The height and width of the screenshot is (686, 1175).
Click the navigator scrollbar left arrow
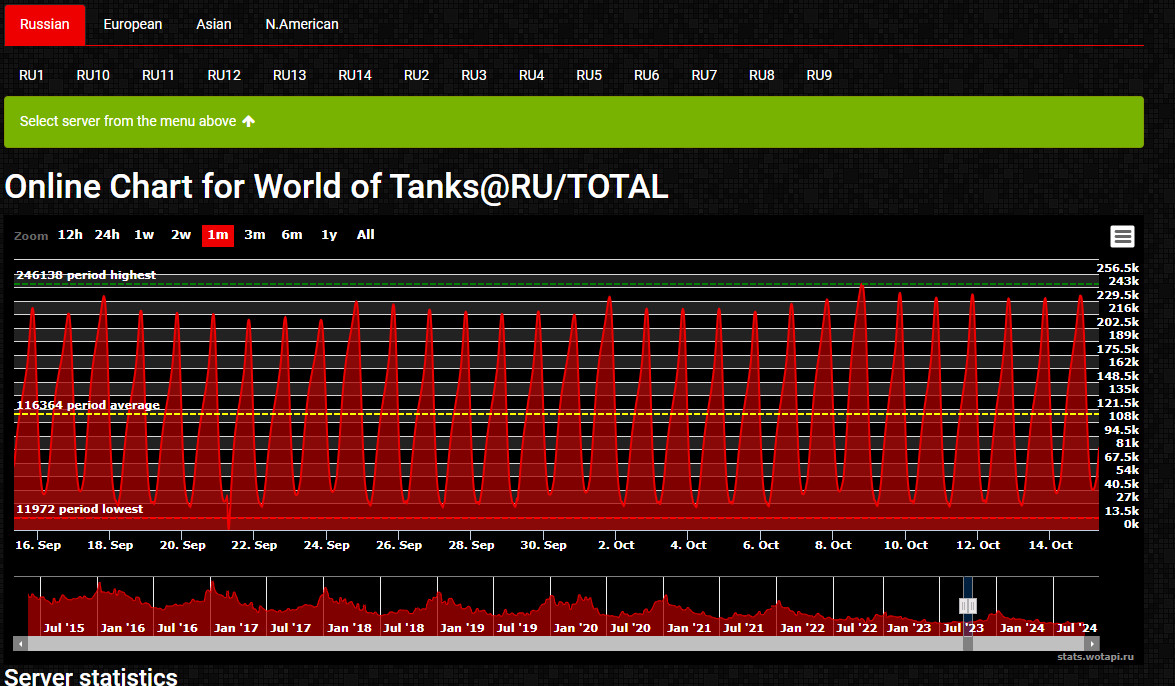21,643
